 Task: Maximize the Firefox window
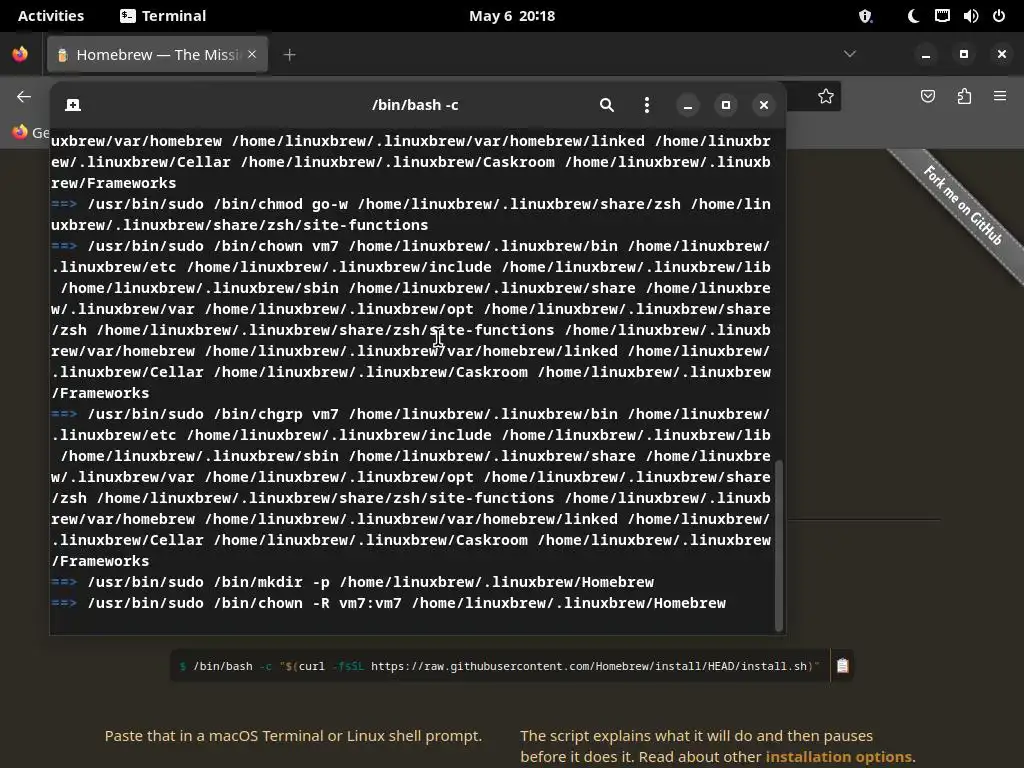click(964, 54)
